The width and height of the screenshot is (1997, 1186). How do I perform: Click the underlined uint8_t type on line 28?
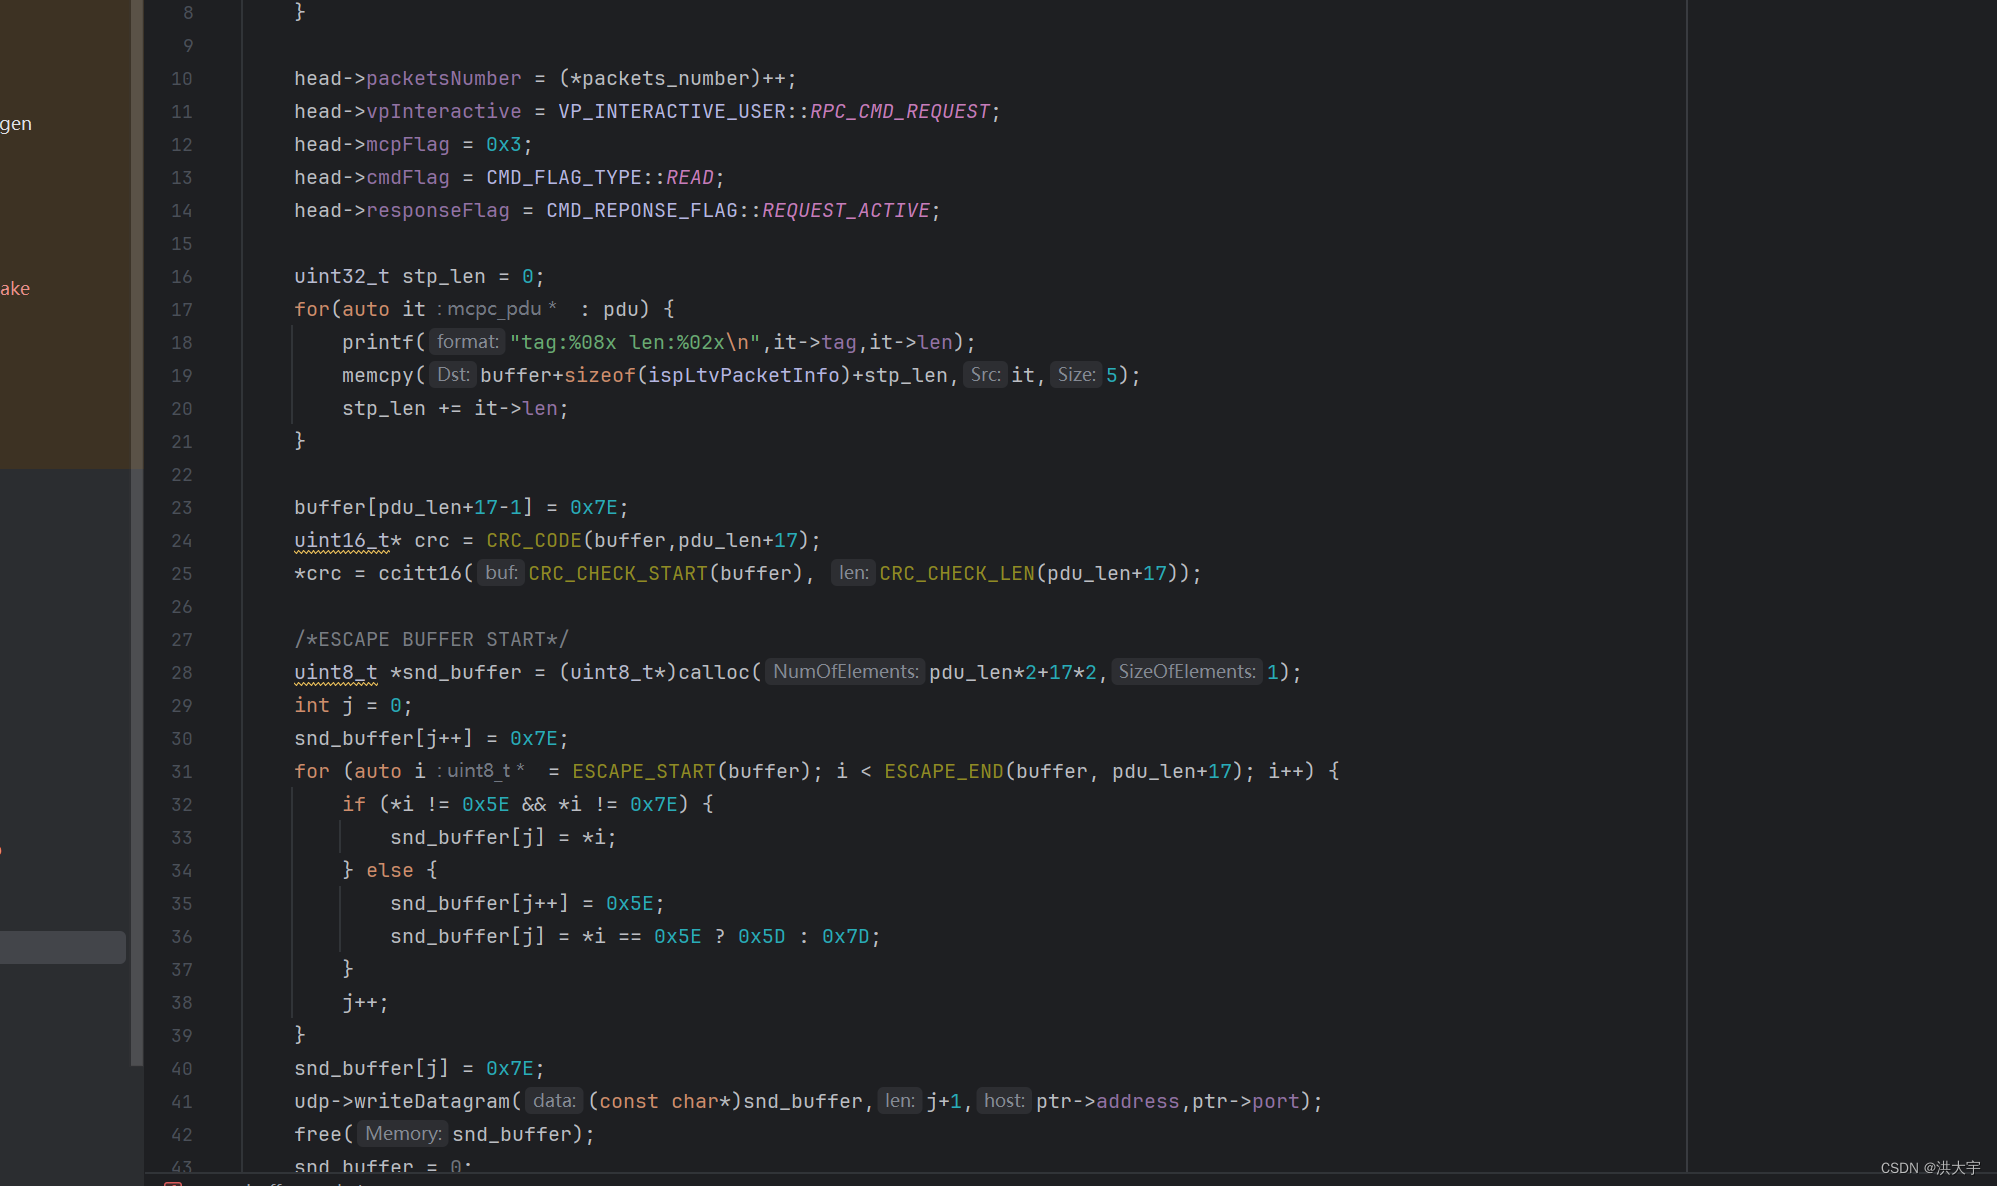click(336, 673)
